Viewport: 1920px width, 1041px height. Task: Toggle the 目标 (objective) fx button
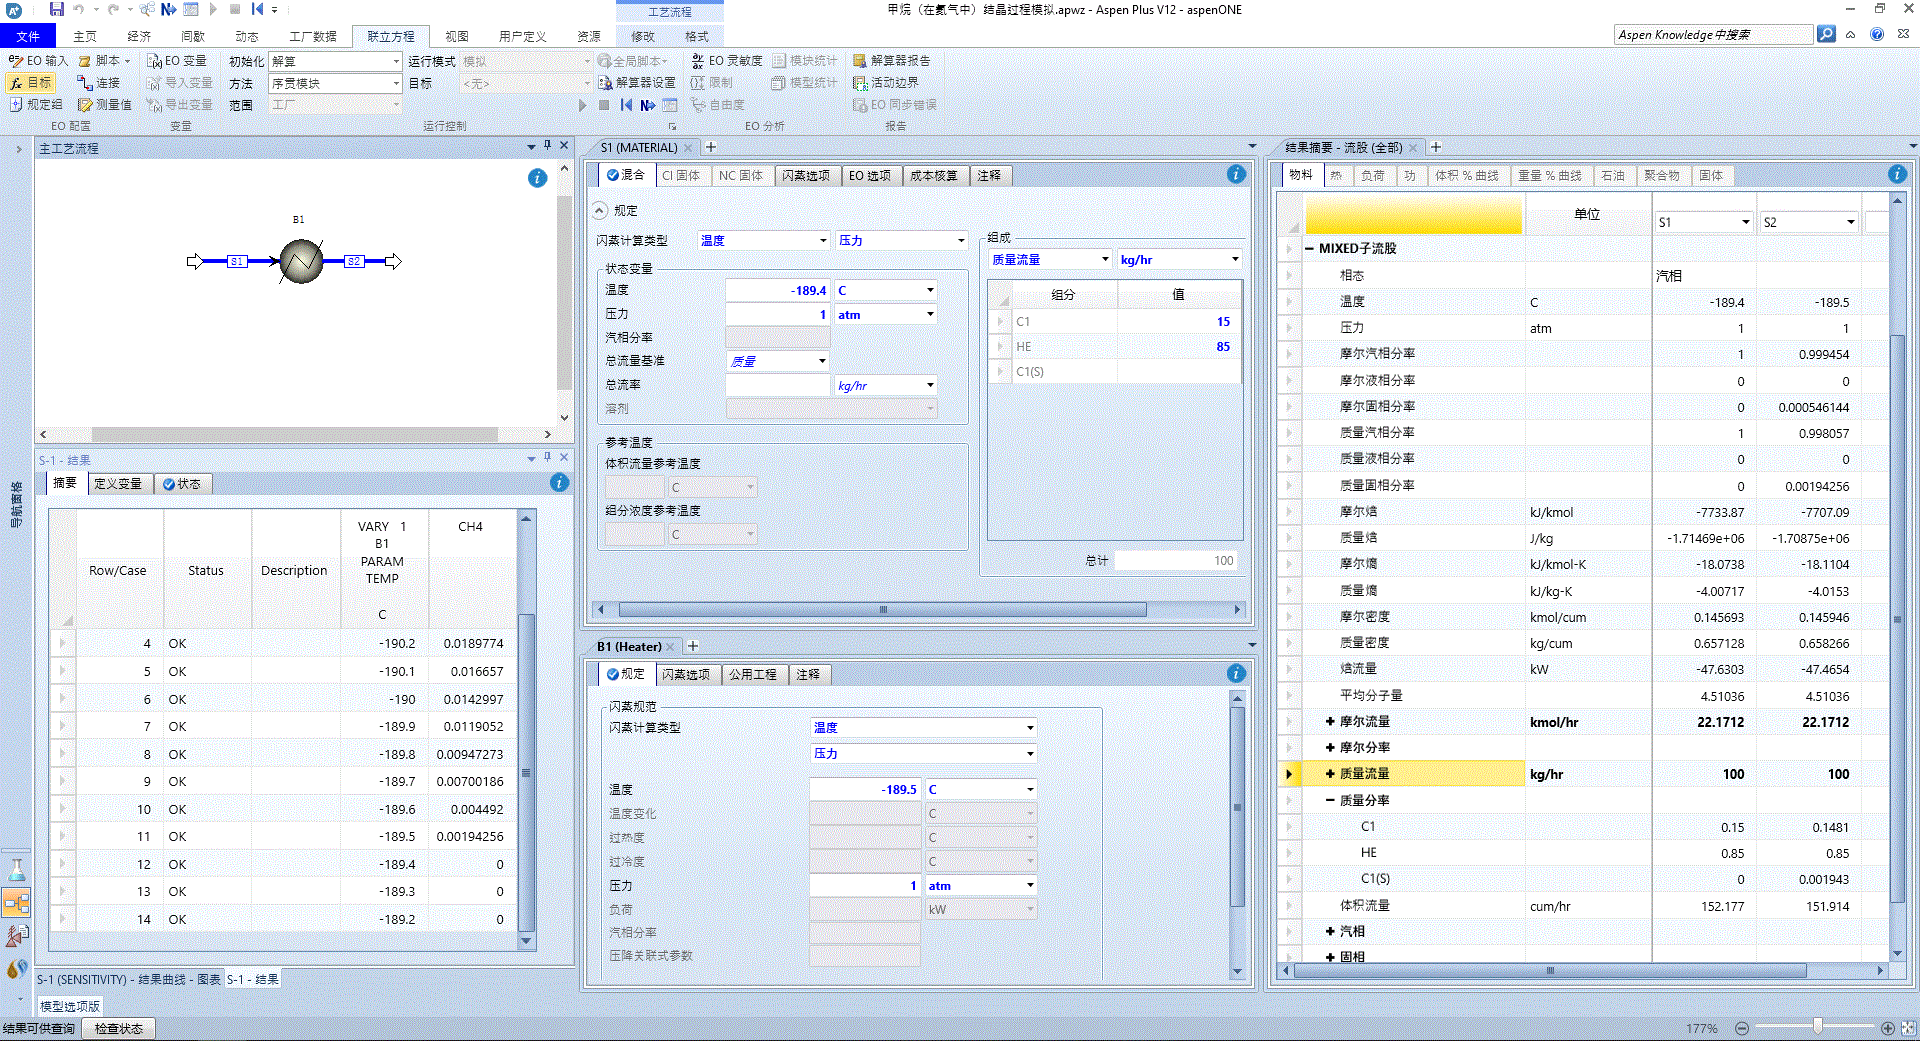click(x=30, y=83)
